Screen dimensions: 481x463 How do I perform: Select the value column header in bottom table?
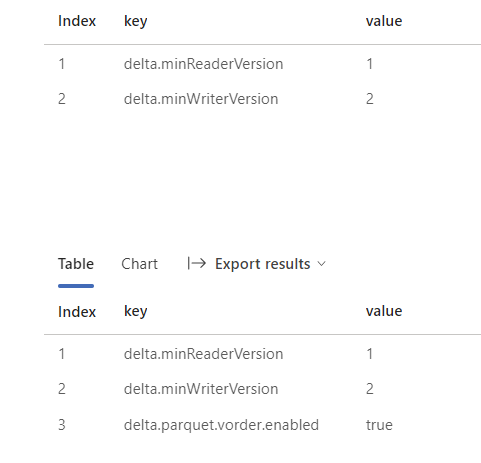(384, 311)
